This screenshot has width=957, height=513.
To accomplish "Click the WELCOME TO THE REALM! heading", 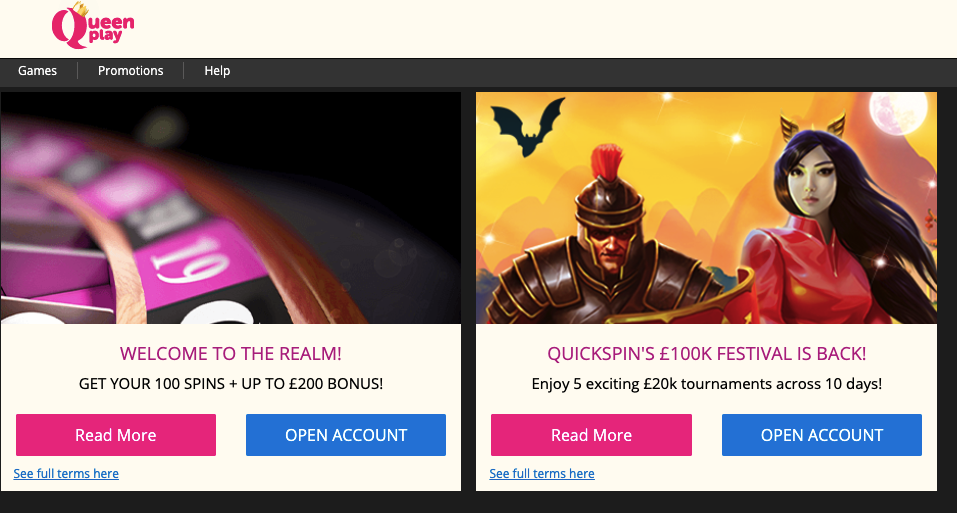I will point(231,354).
